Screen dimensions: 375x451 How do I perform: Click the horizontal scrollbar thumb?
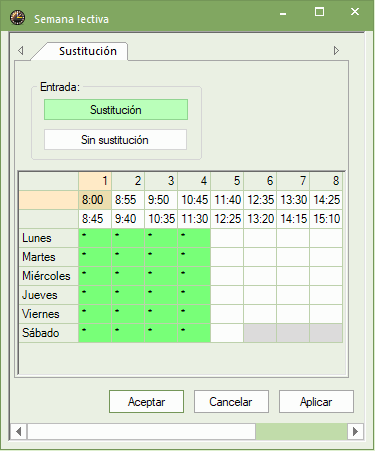pyautogui.click(x=141, y=431)
